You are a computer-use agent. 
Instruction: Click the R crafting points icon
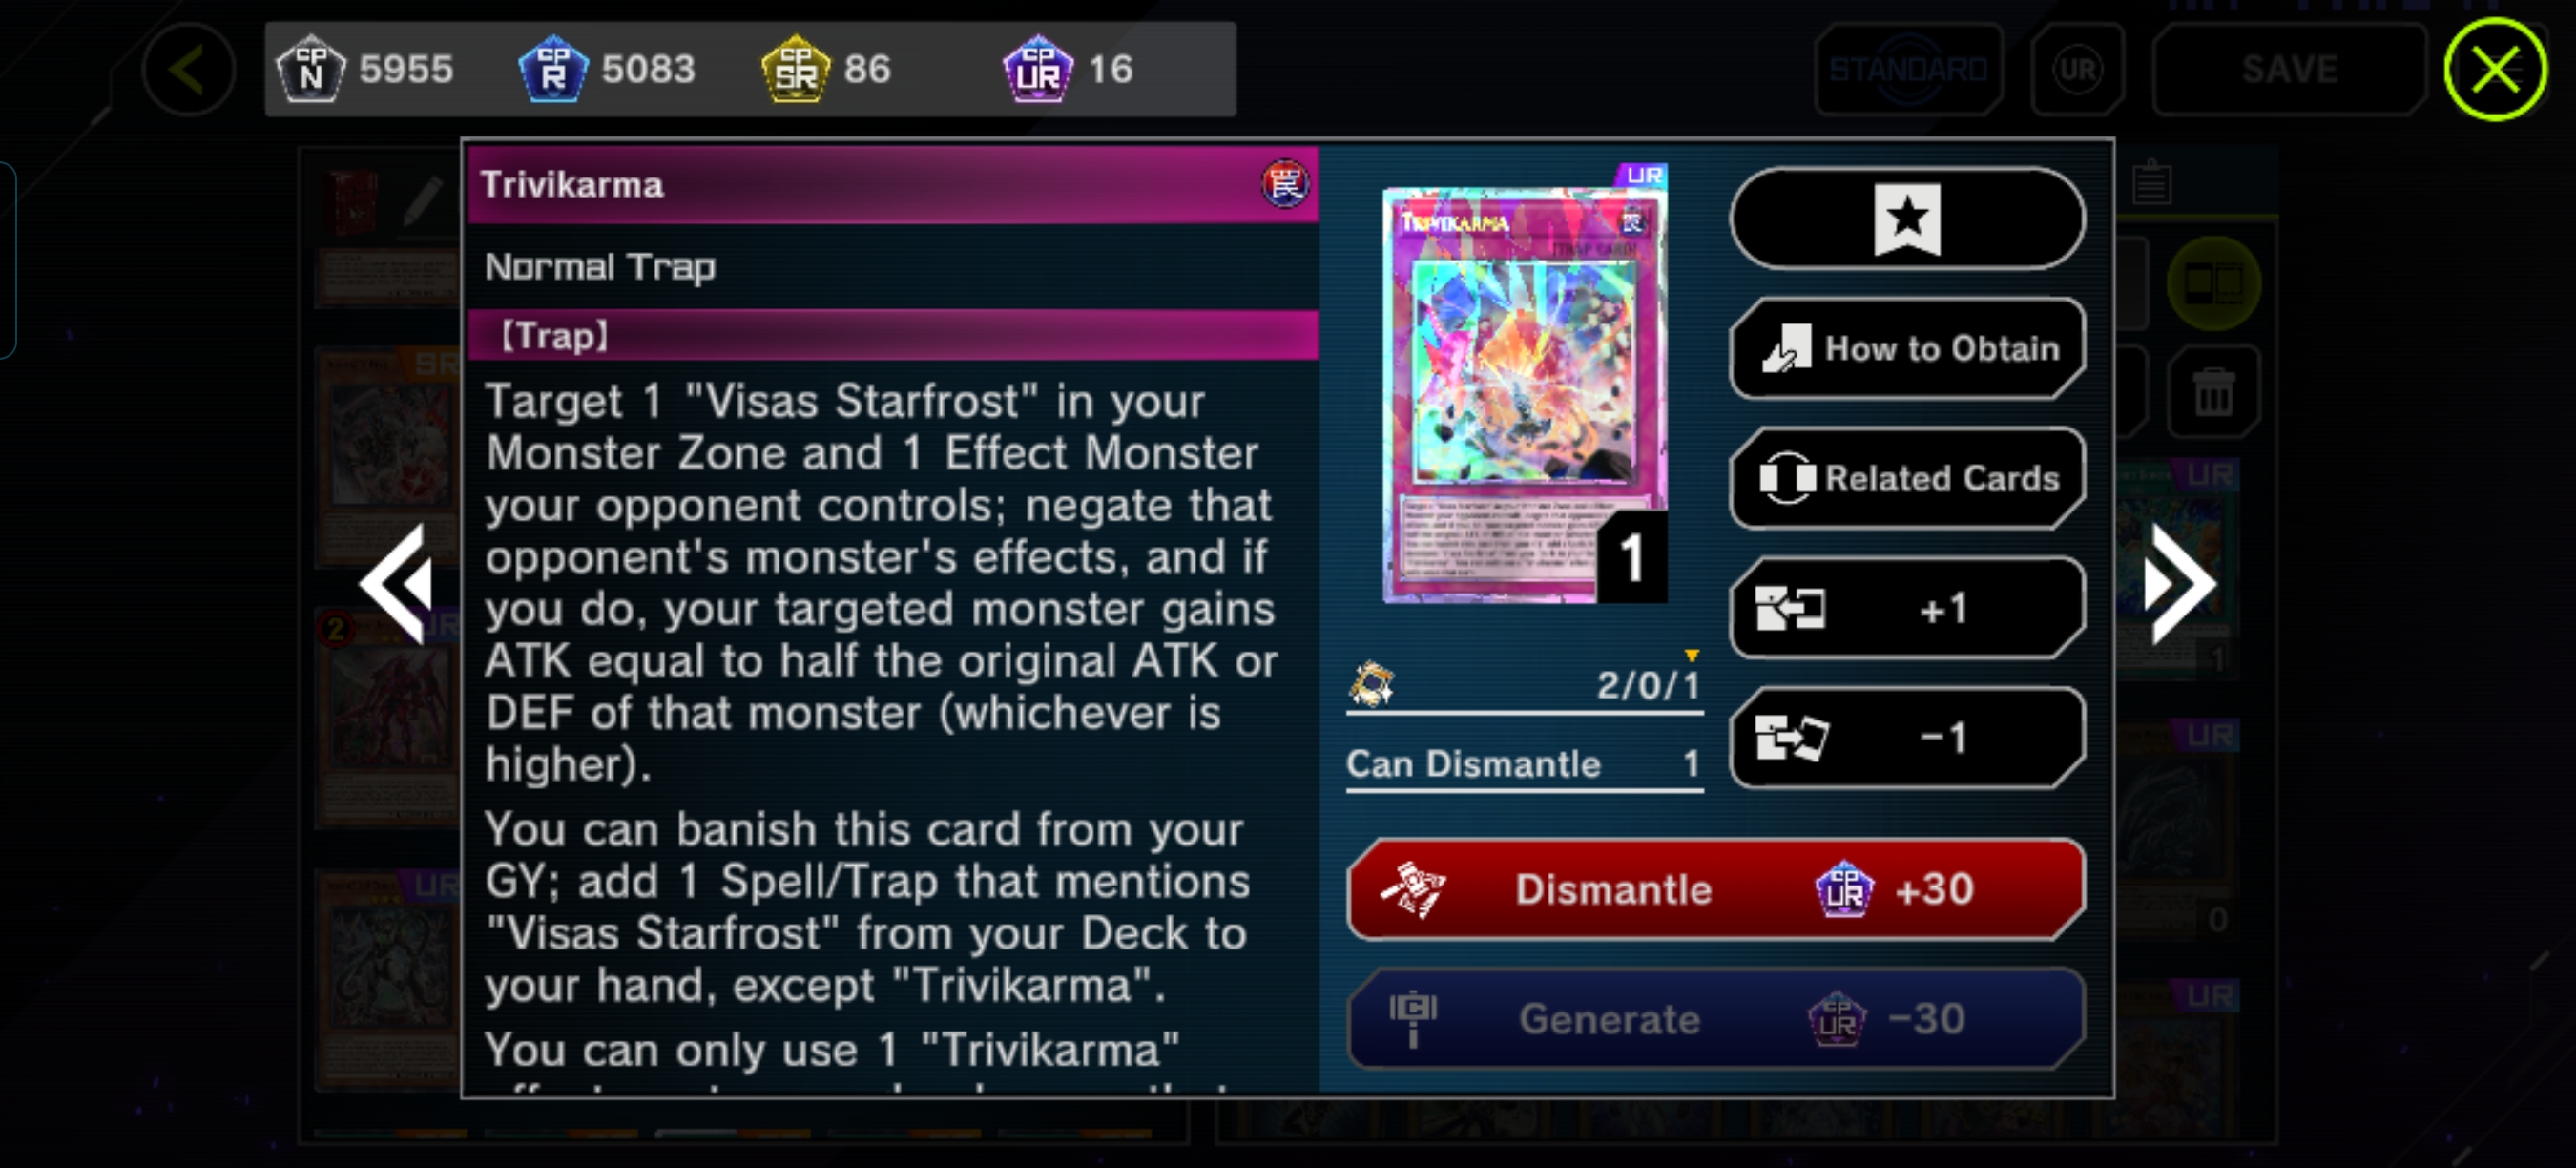click(x=553, y=69)
